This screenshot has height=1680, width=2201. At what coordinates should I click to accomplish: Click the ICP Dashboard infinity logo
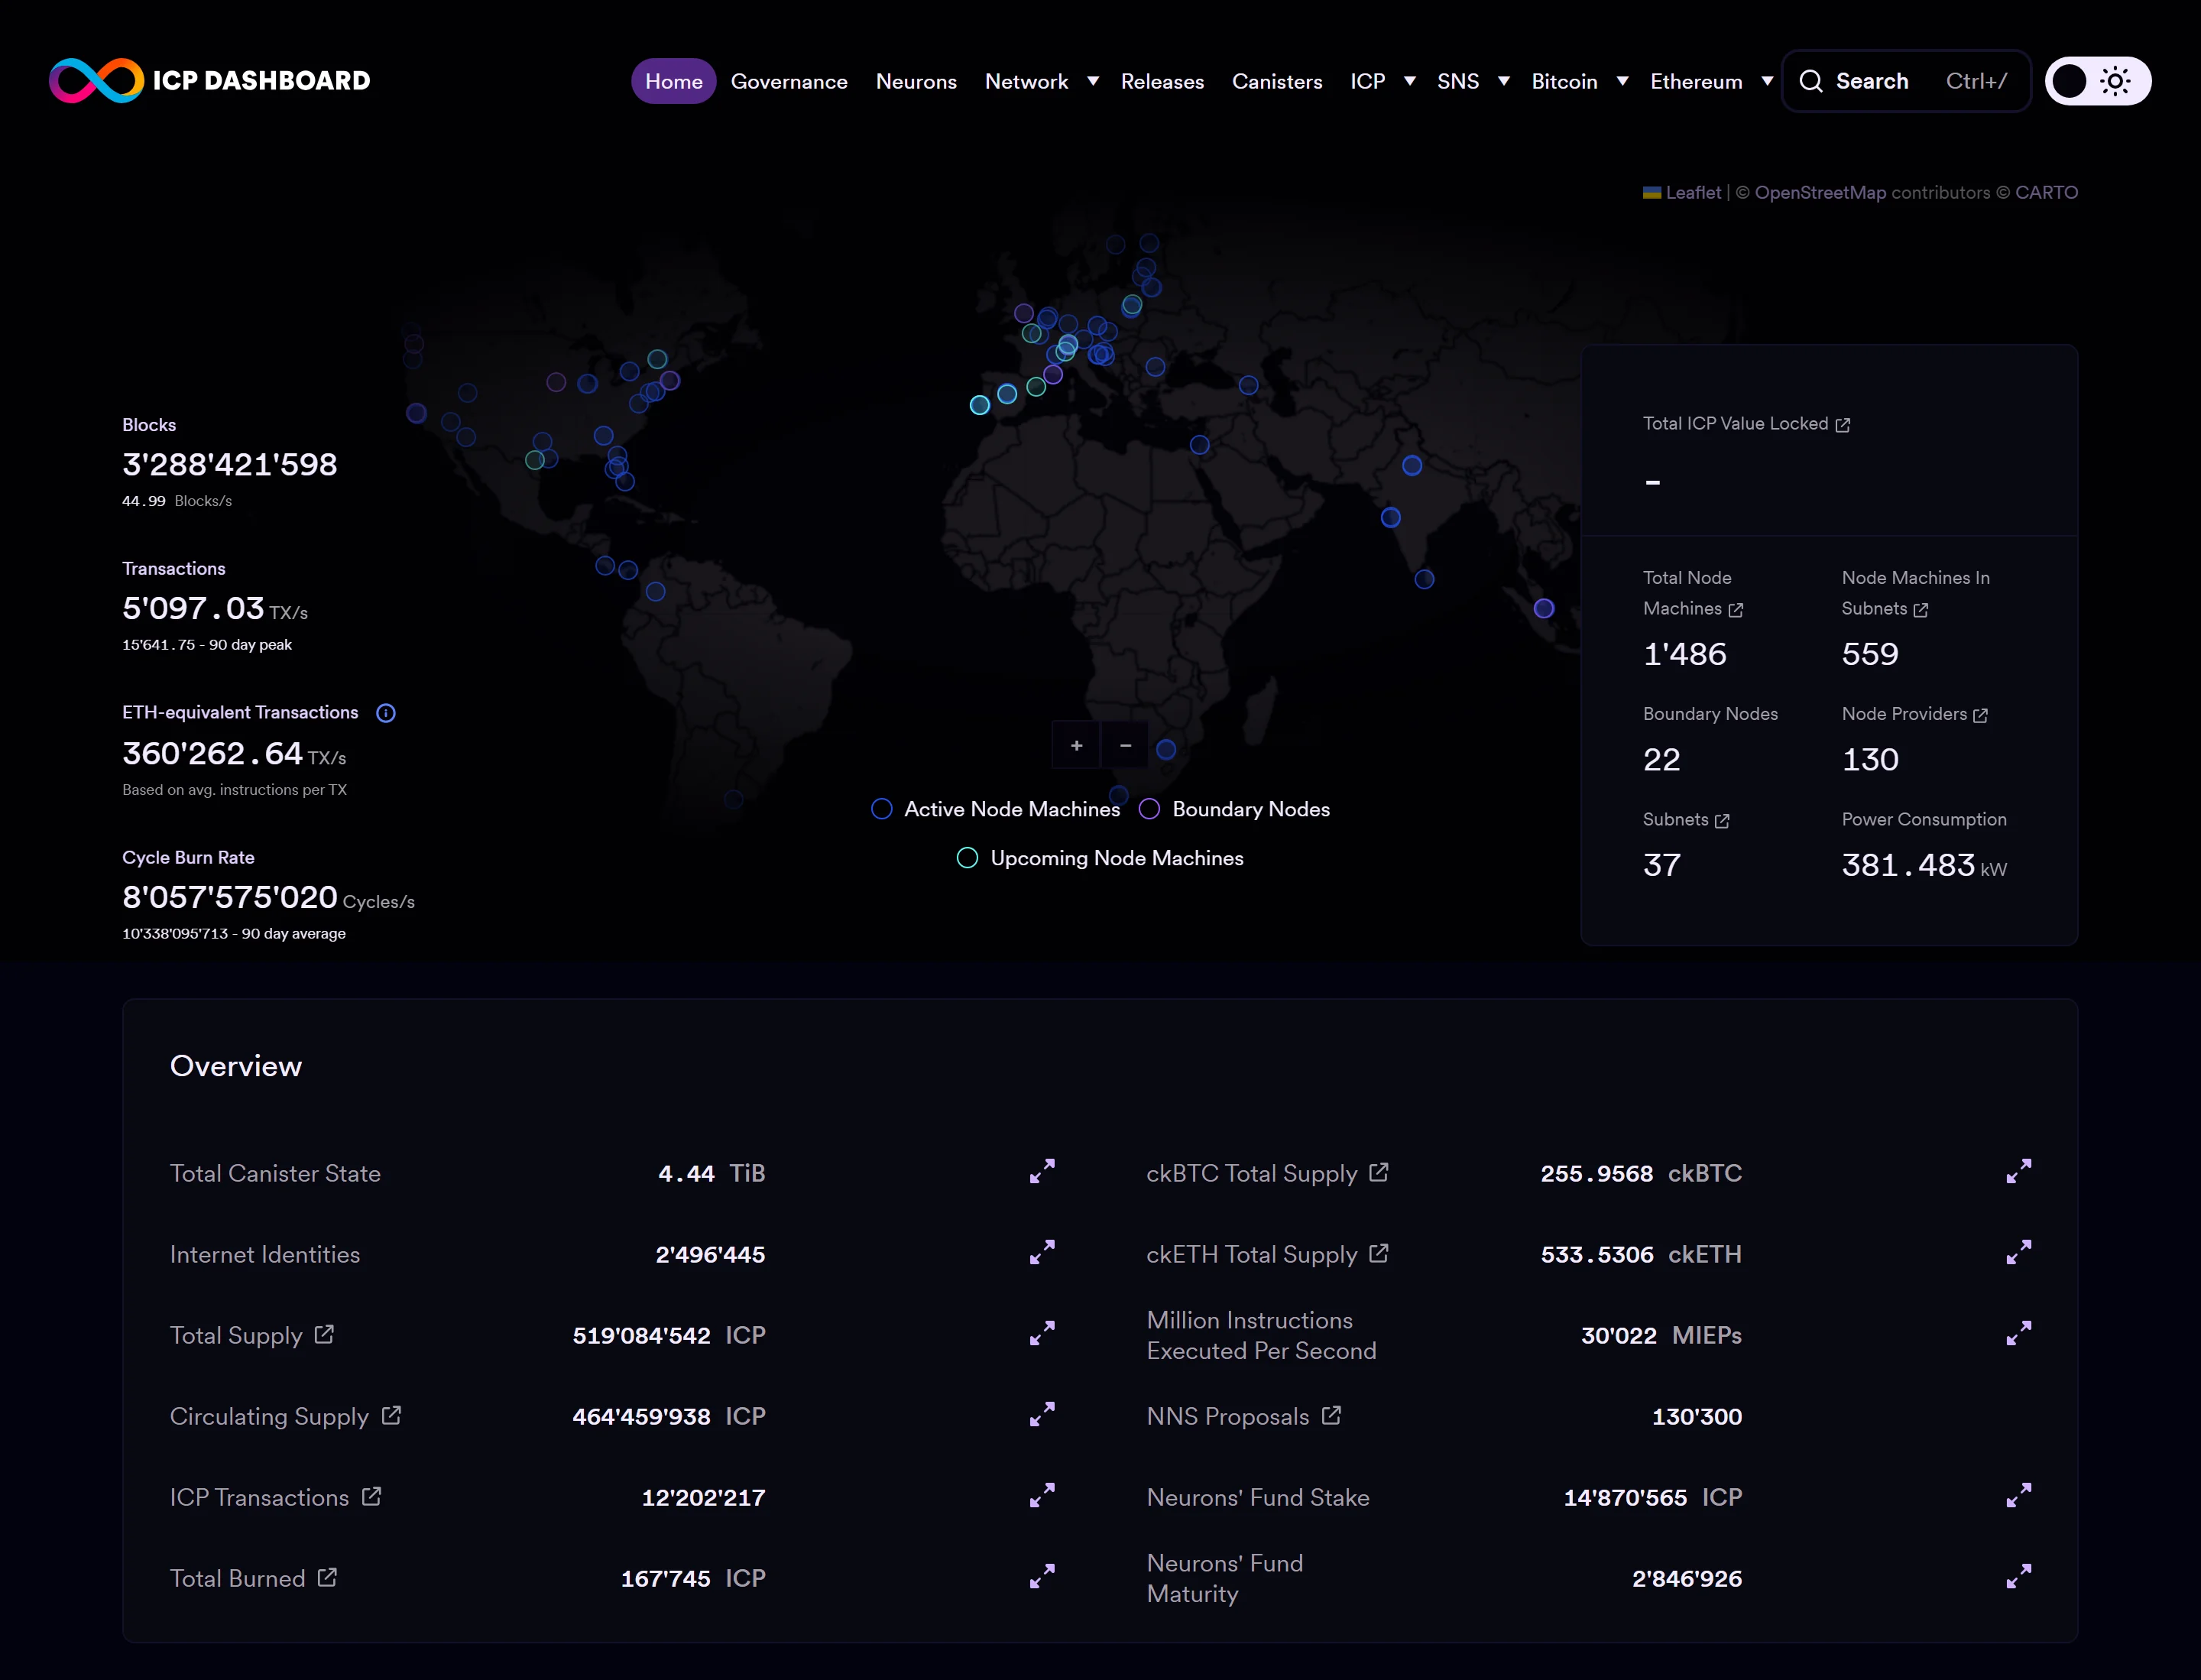click(96, 81)
